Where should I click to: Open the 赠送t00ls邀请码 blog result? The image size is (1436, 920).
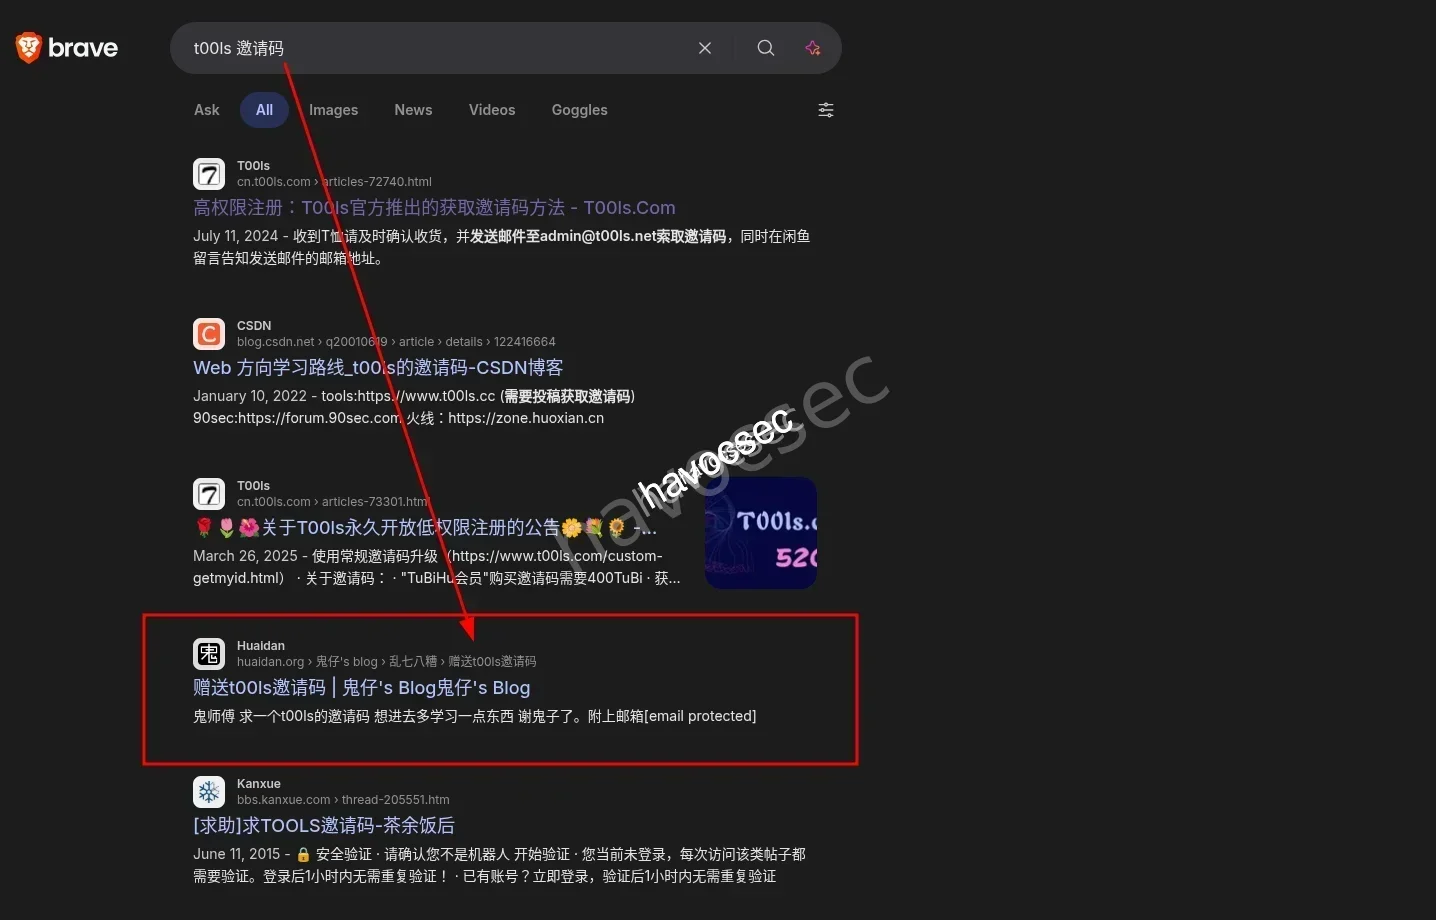[362, 687]
